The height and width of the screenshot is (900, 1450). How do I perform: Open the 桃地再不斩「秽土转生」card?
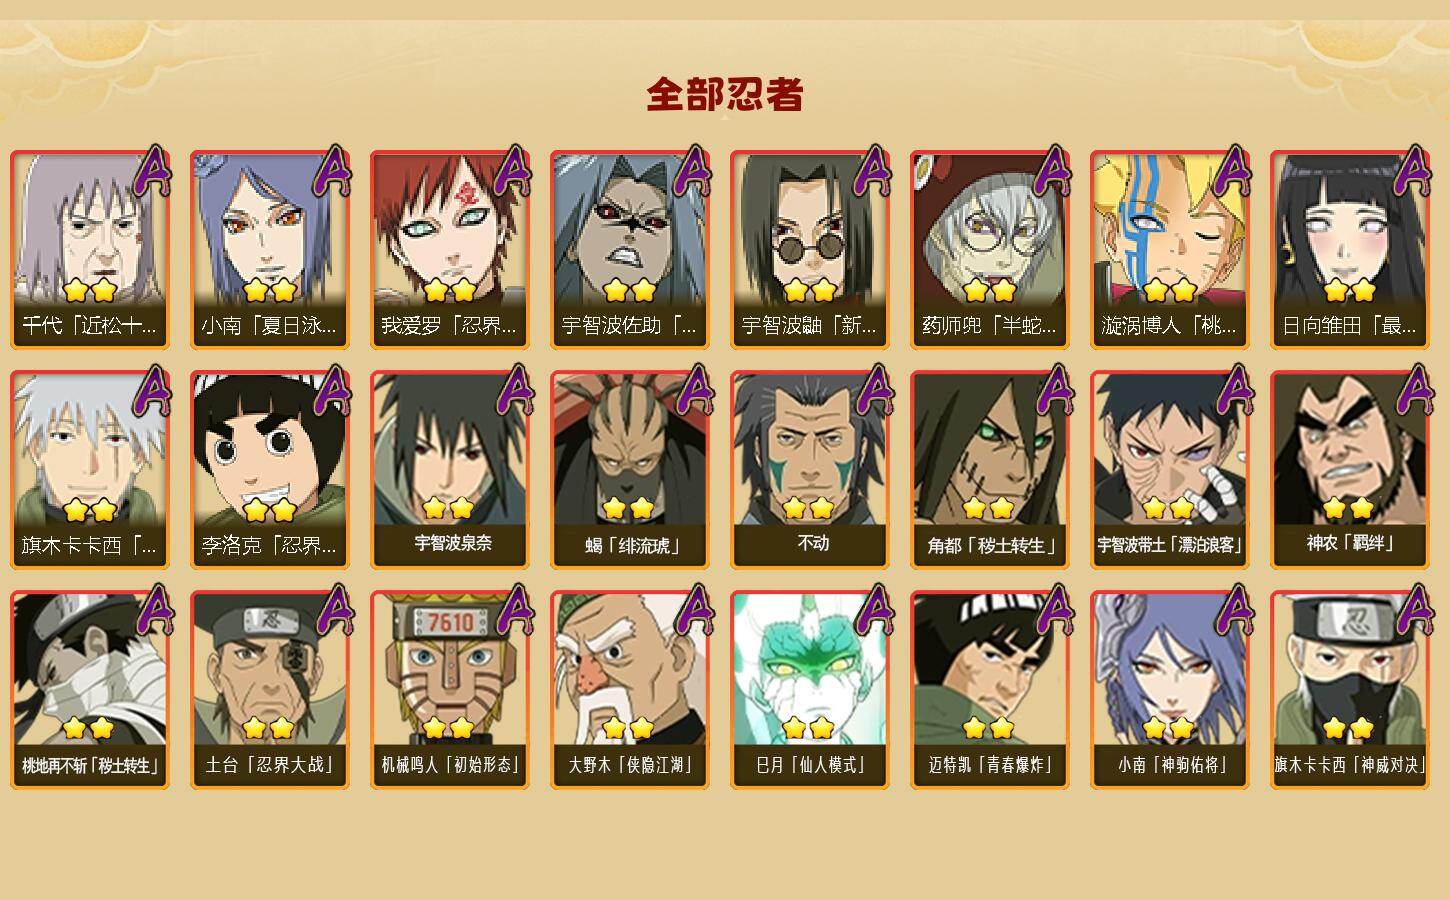tap(90, 690)
